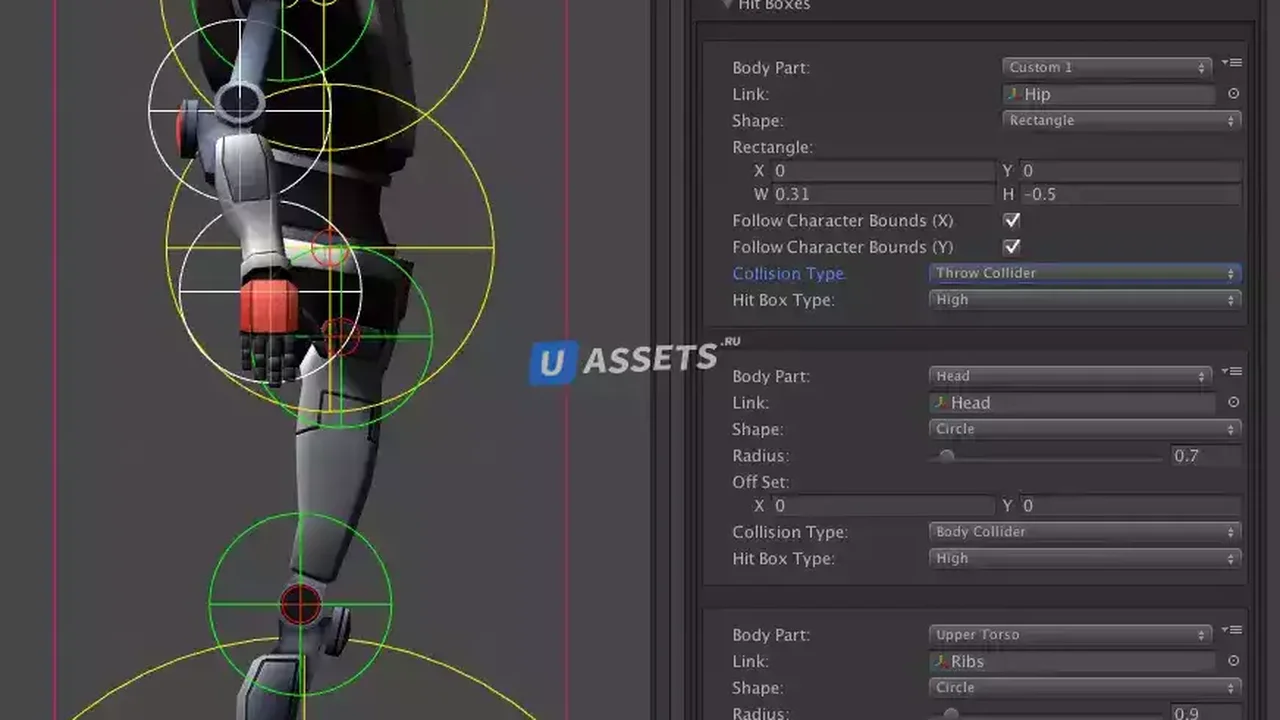The height and width of the screenshot is (720, 1280).
Task: Click the Head Off Set Y field
Action: (x=1130, y=506)
